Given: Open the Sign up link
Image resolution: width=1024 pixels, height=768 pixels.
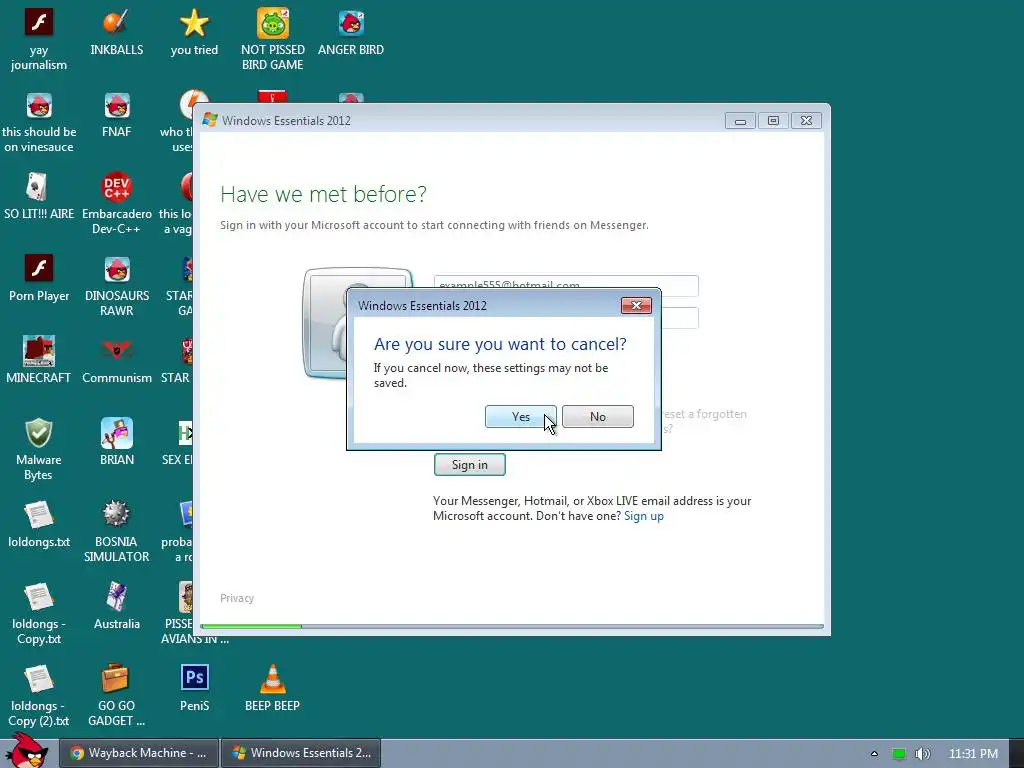Looking at the screenshot, I should 643,516.
